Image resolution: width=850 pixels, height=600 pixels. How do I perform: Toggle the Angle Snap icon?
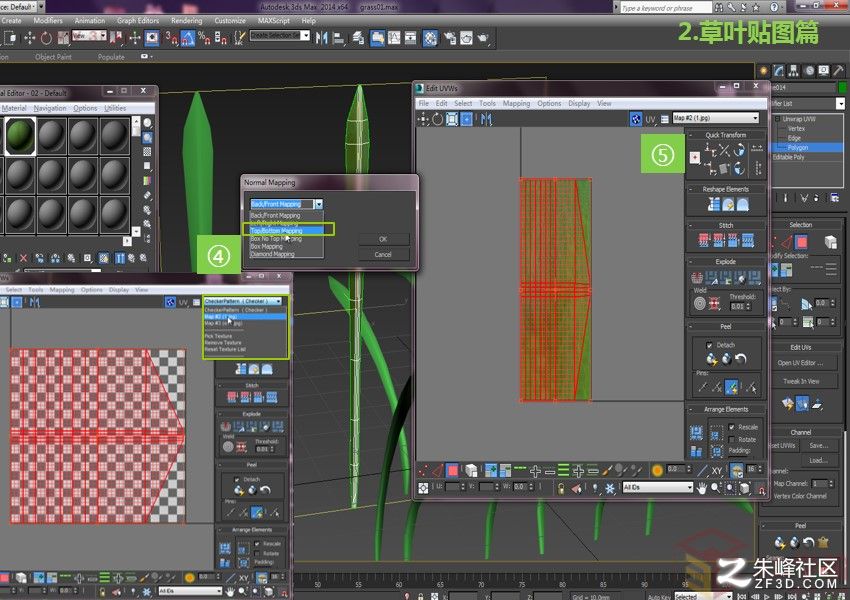(188, 37)
